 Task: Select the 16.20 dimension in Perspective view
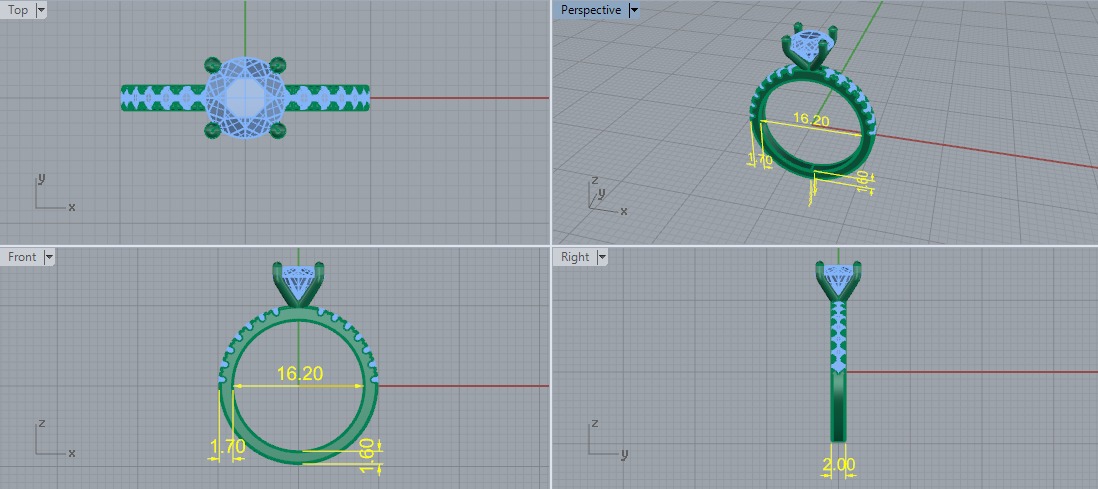pos(810,120)
